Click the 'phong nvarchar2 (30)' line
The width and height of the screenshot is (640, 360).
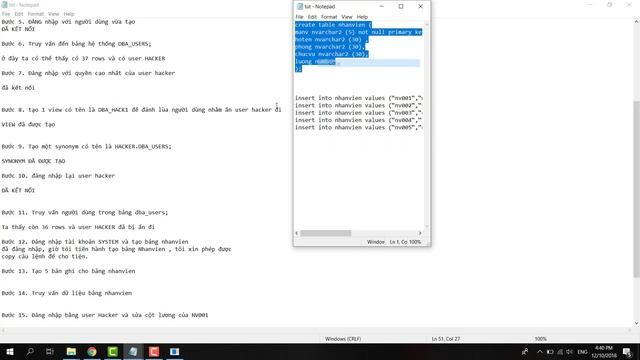[x=330, y=47]
